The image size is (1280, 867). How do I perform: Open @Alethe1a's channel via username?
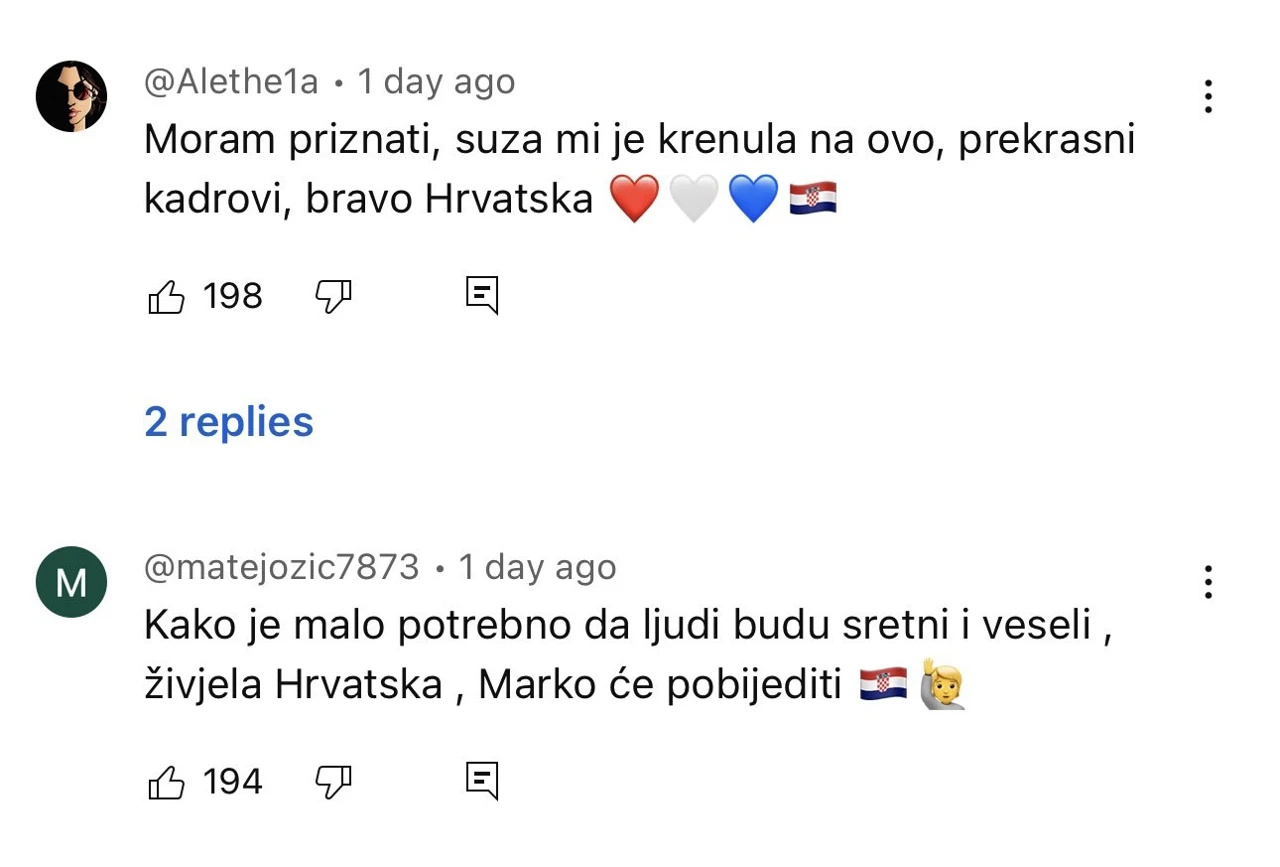(230, 81)
